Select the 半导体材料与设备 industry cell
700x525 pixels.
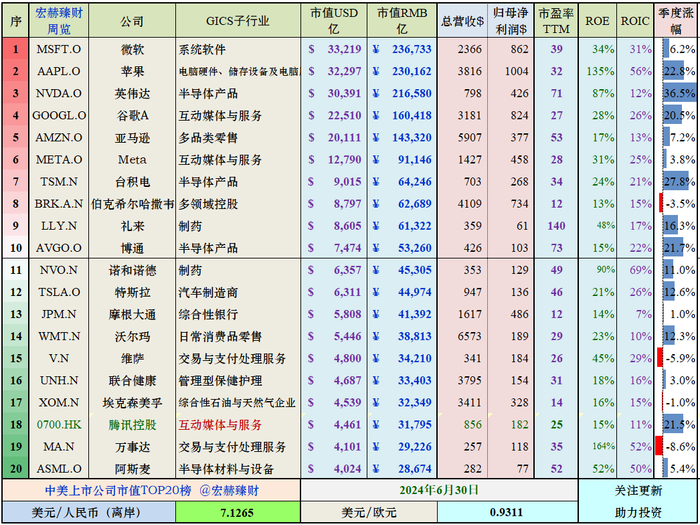(238, 469)
